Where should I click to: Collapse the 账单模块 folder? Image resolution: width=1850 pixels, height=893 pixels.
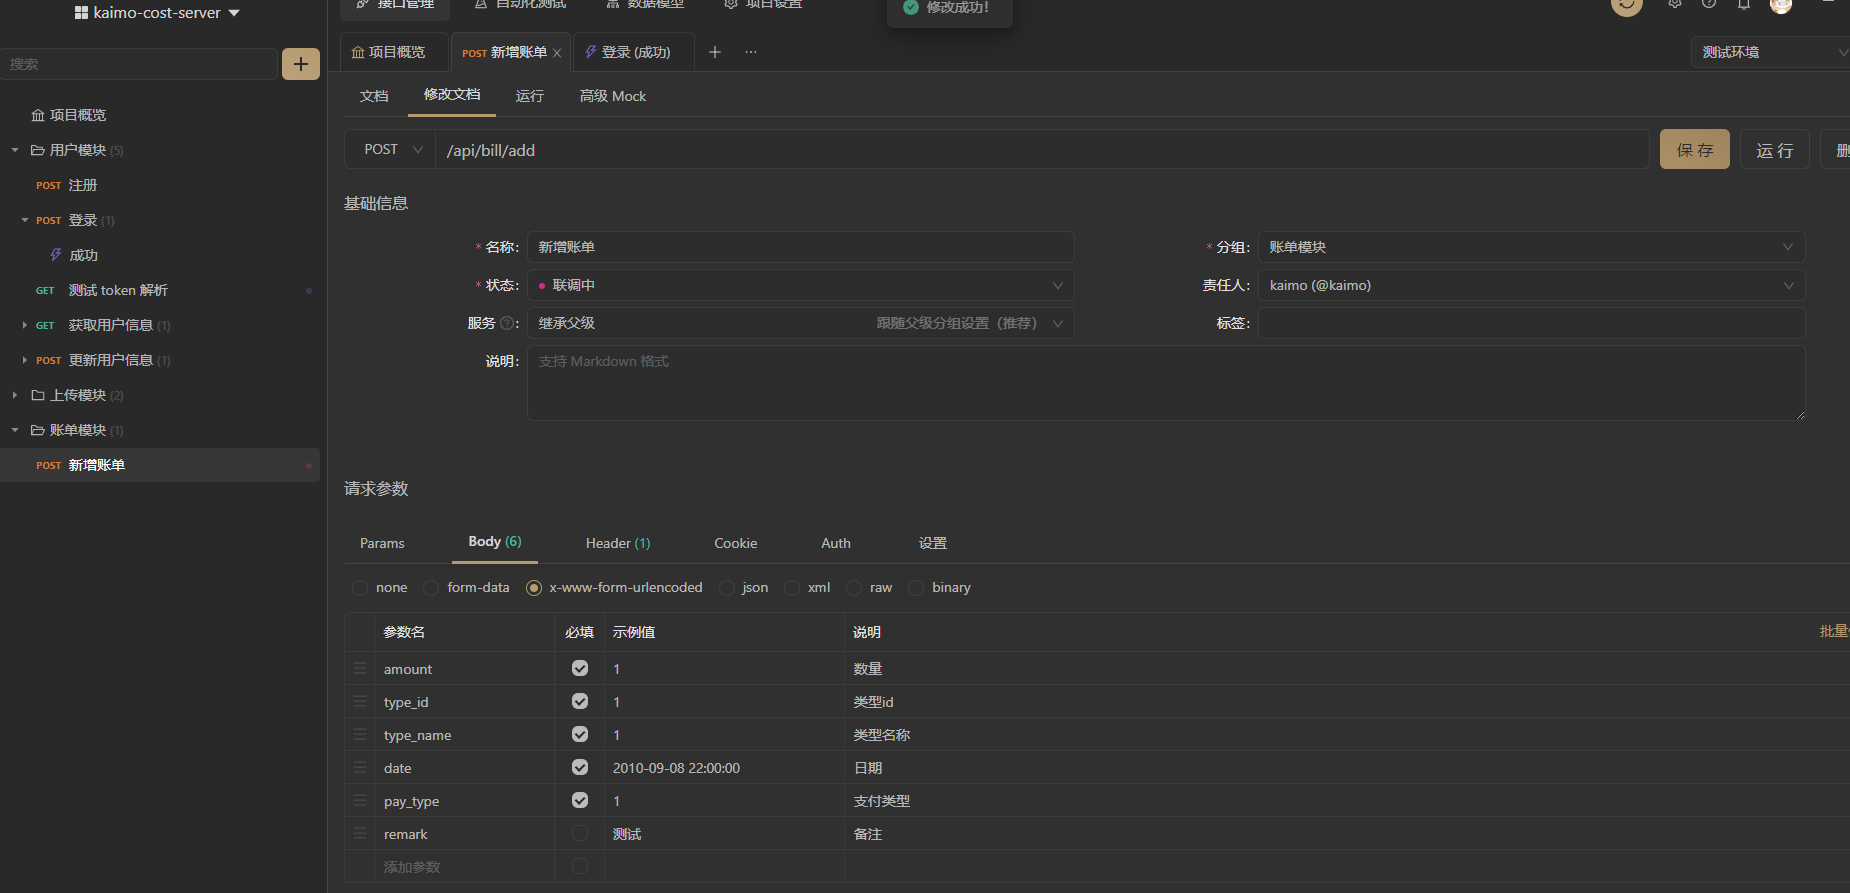click(x=15, y=430)
